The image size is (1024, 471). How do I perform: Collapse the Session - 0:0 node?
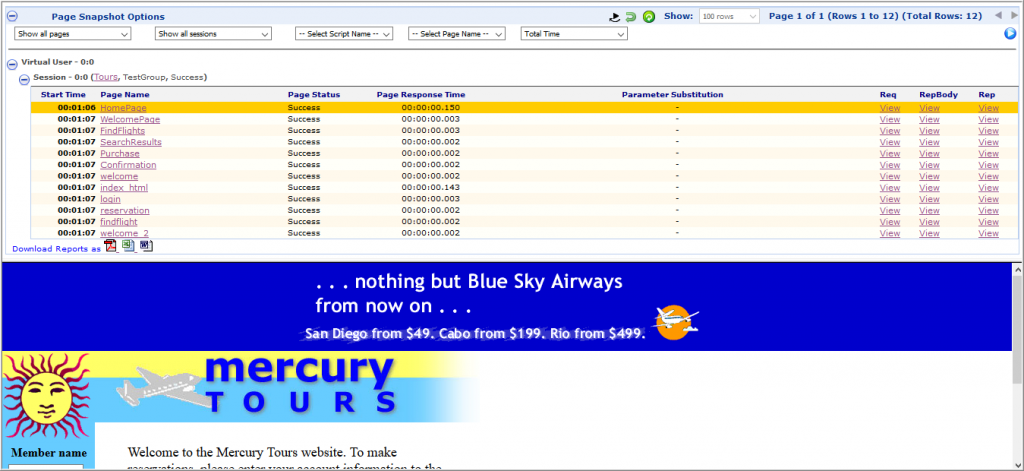click(x=24, y=79)
